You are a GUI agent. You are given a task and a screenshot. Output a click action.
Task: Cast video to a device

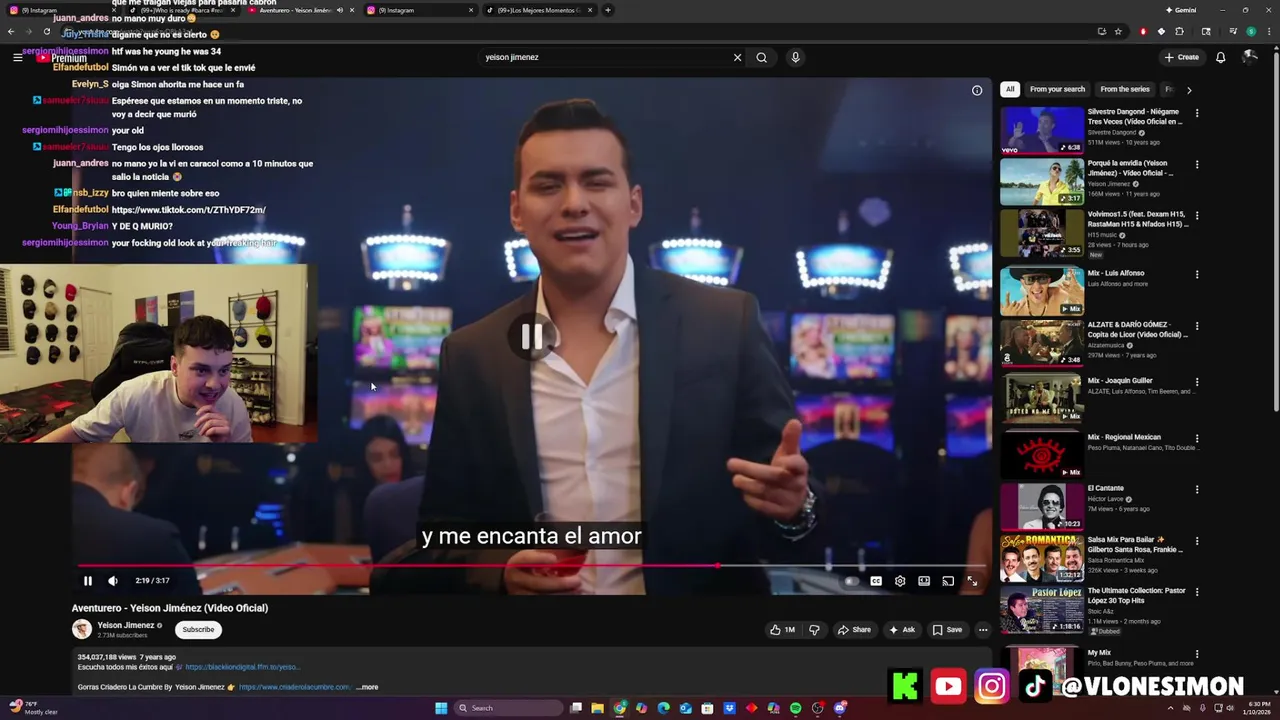(x=948, y=581)
